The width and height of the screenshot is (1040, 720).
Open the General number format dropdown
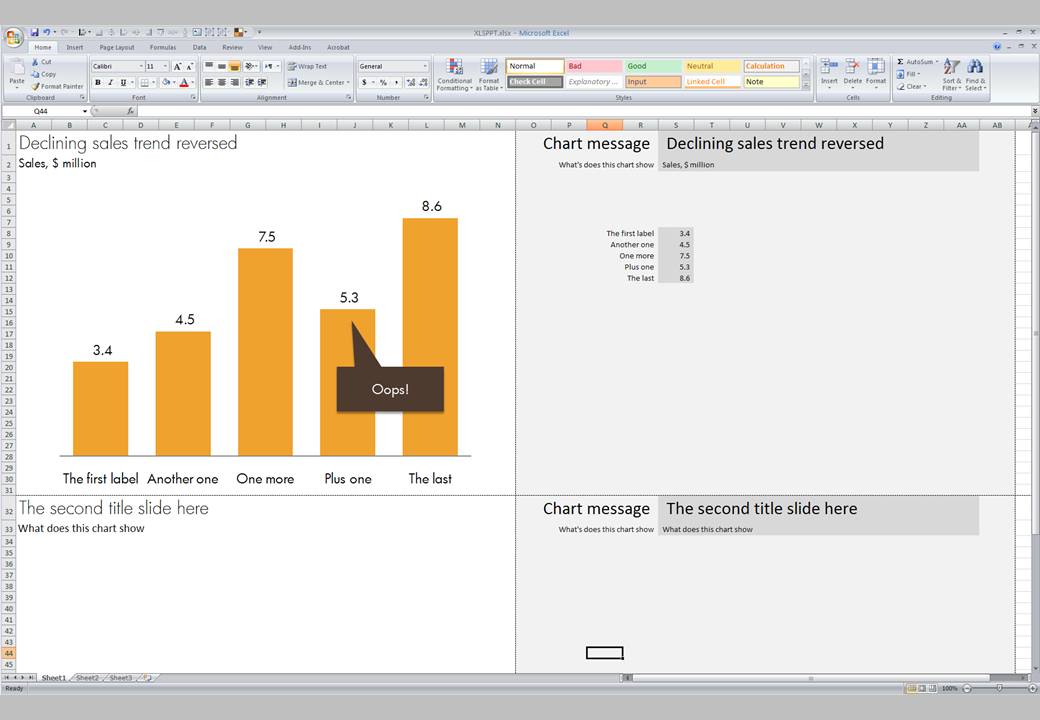pyautogui.click(x=424, y=66)
